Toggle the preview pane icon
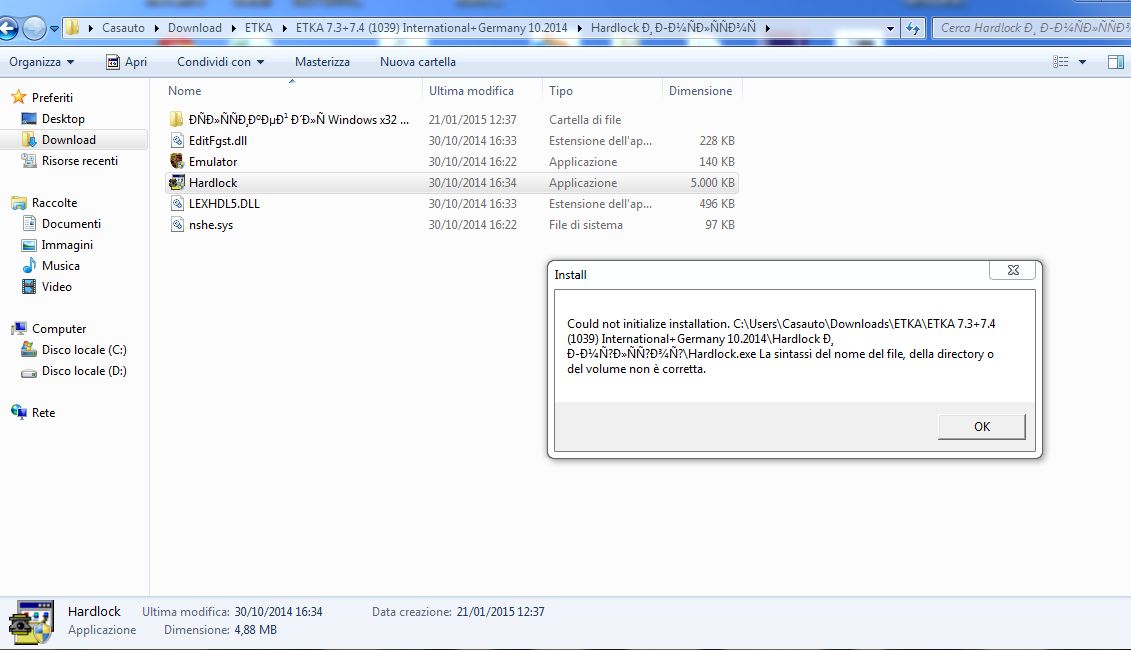Viewport: 1131px width, 650px height. point(1115,62)
